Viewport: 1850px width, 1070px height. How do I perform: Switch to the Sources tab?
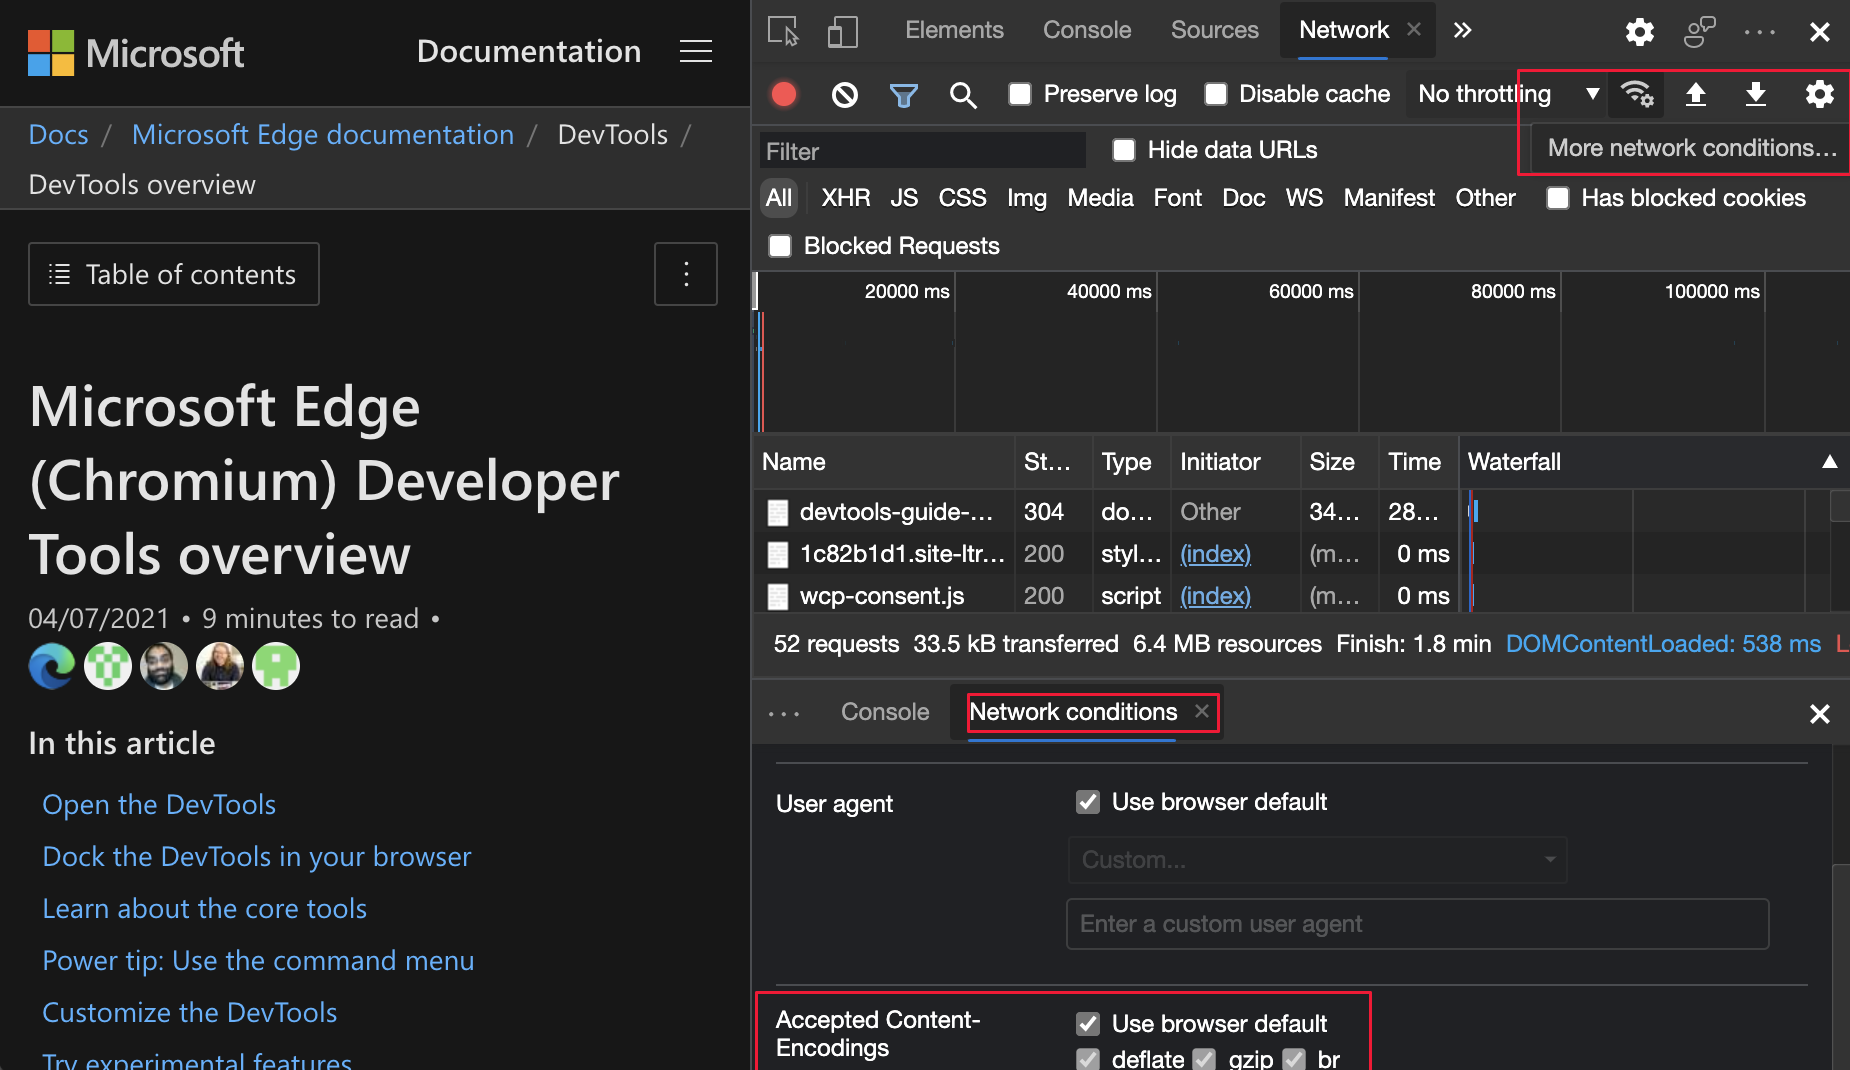(1214, 31)
